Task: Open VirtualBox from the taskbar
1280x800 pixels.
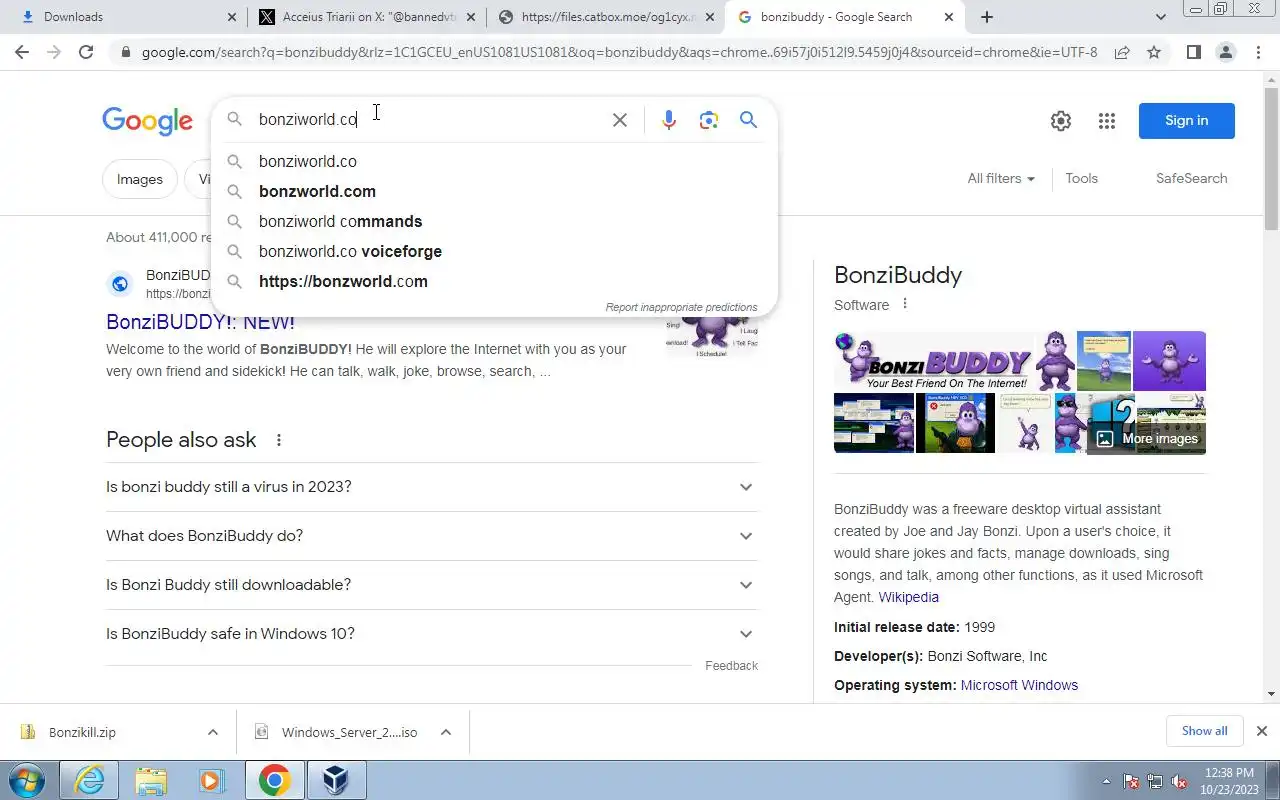Action: point(335,780)
